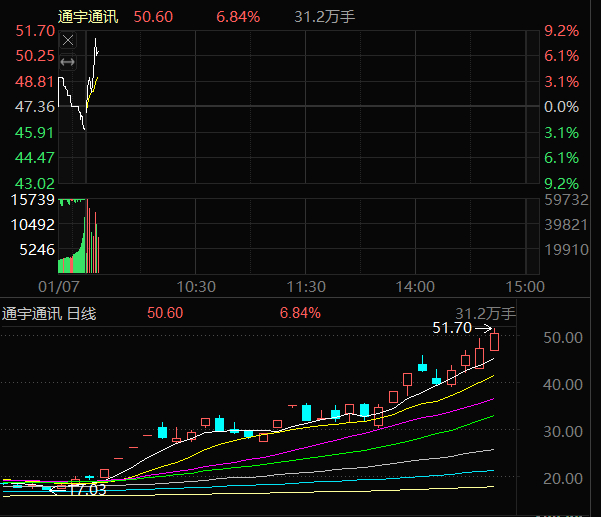Click the 44.47 green price axis label
The height and width of the screenshot is (517, 601).
(x=35, y=158)
